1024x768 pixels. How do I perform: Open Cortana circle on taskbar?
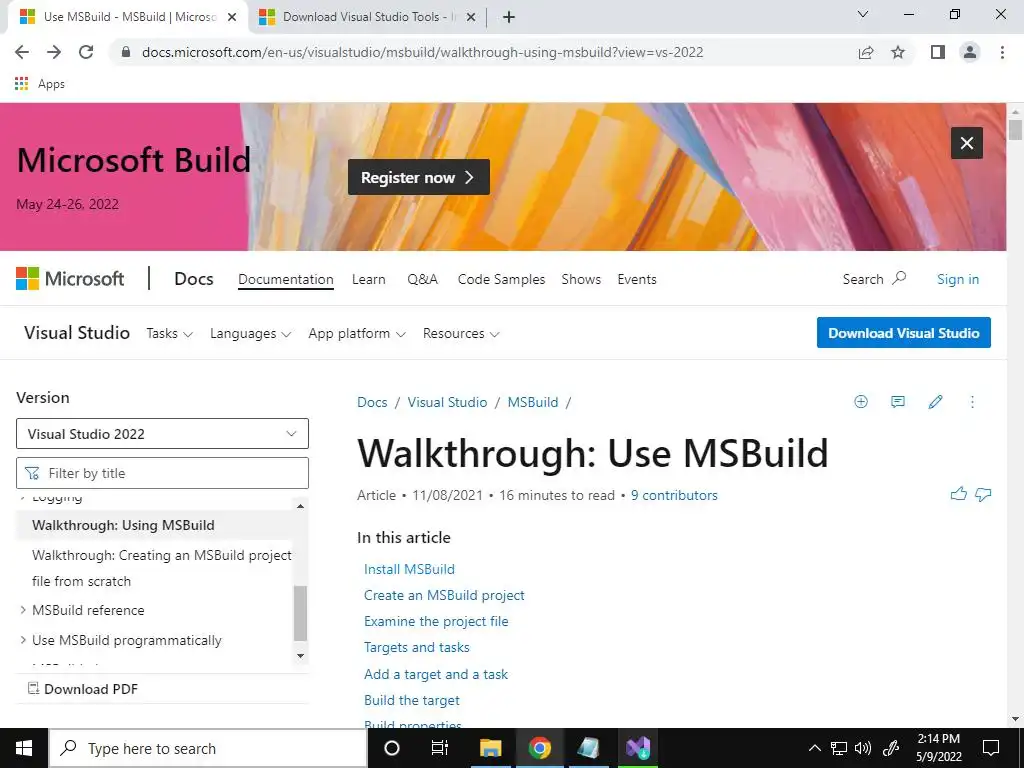click(x=391, y=748)
